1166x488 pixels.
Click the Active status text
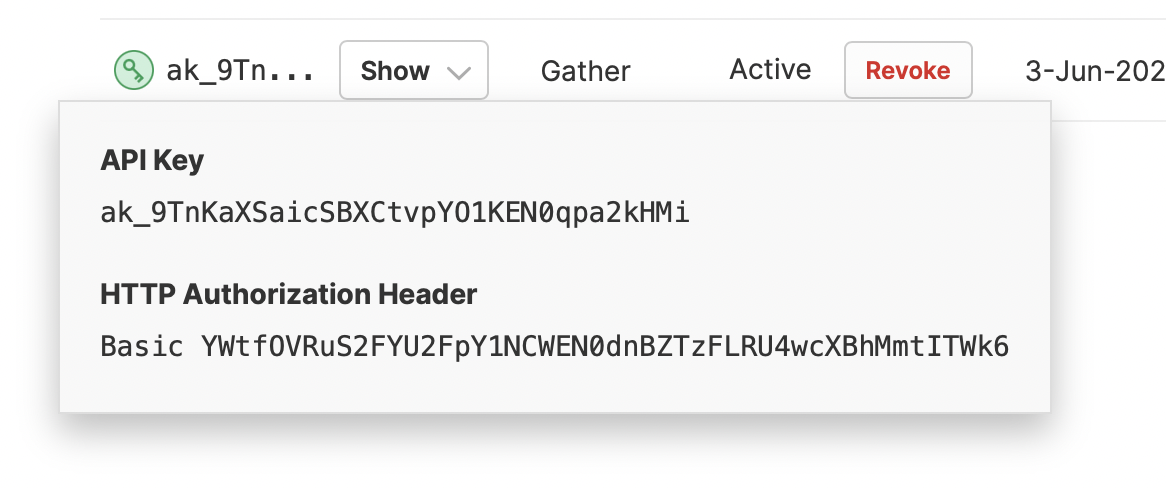[770, 70]
